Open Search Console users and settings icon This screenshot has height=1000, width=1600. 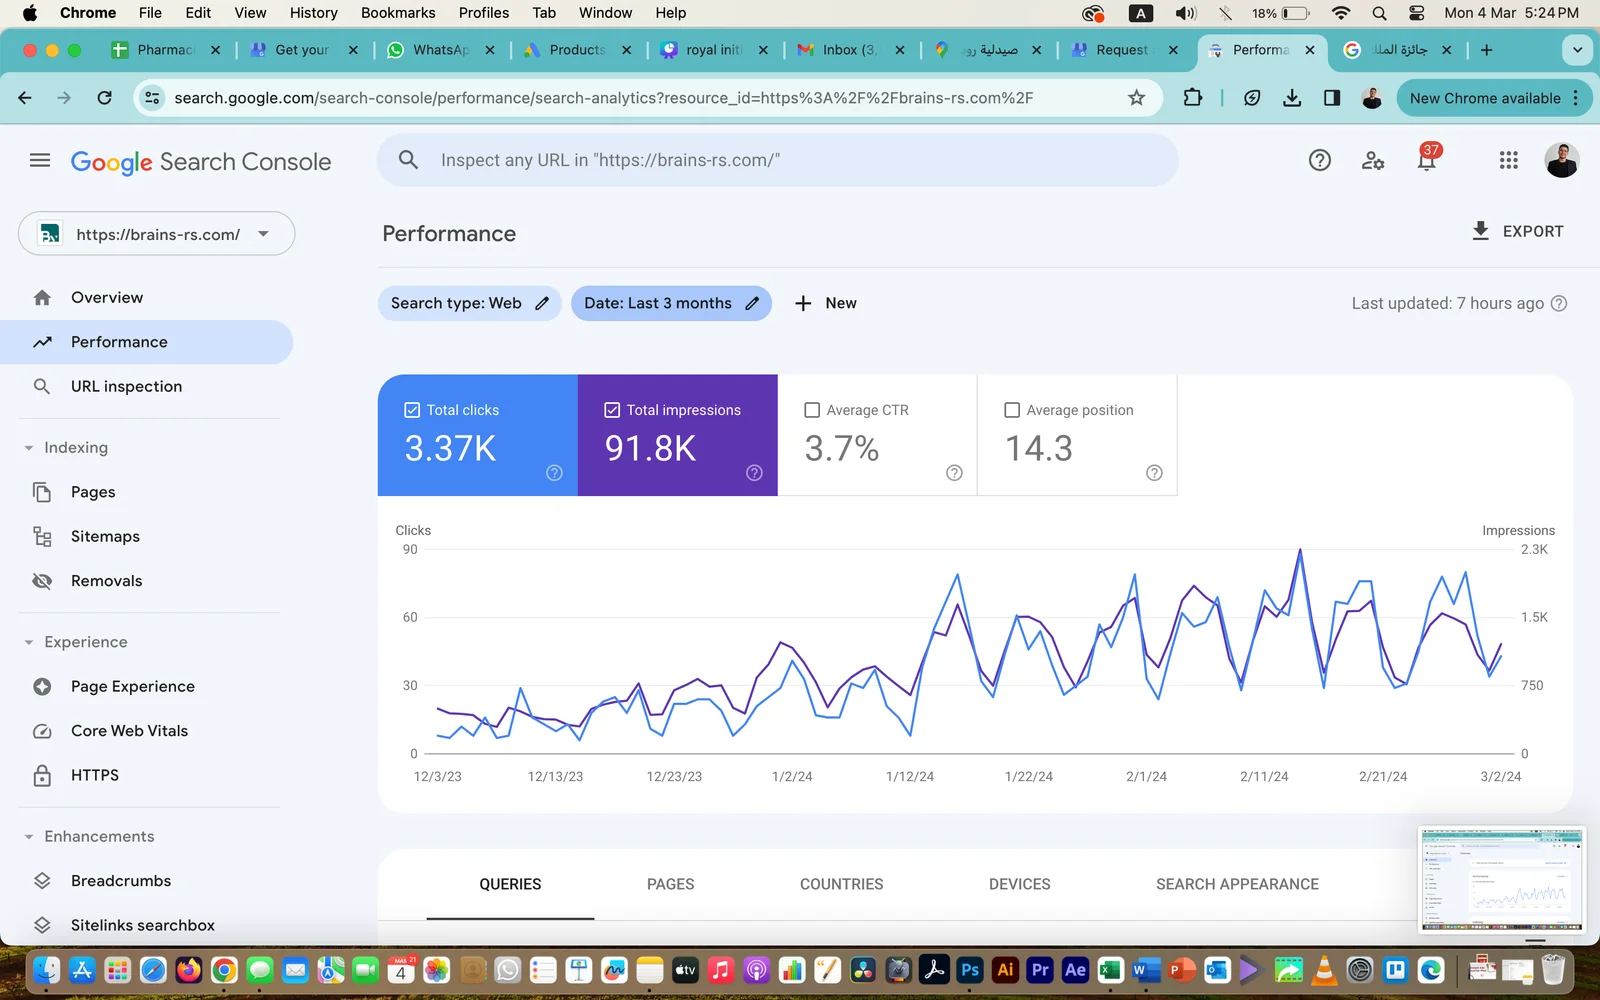click(1373, 160)
